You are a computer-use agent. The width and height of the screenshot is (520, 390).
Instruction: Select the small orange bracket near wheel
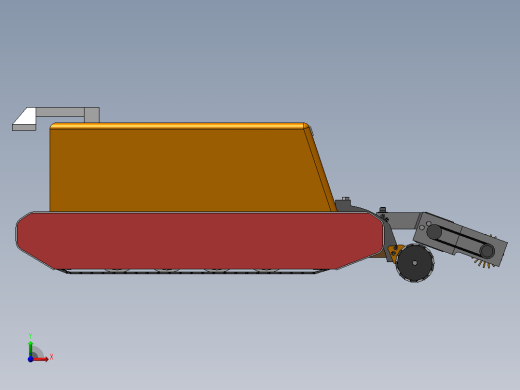point(394,252)
